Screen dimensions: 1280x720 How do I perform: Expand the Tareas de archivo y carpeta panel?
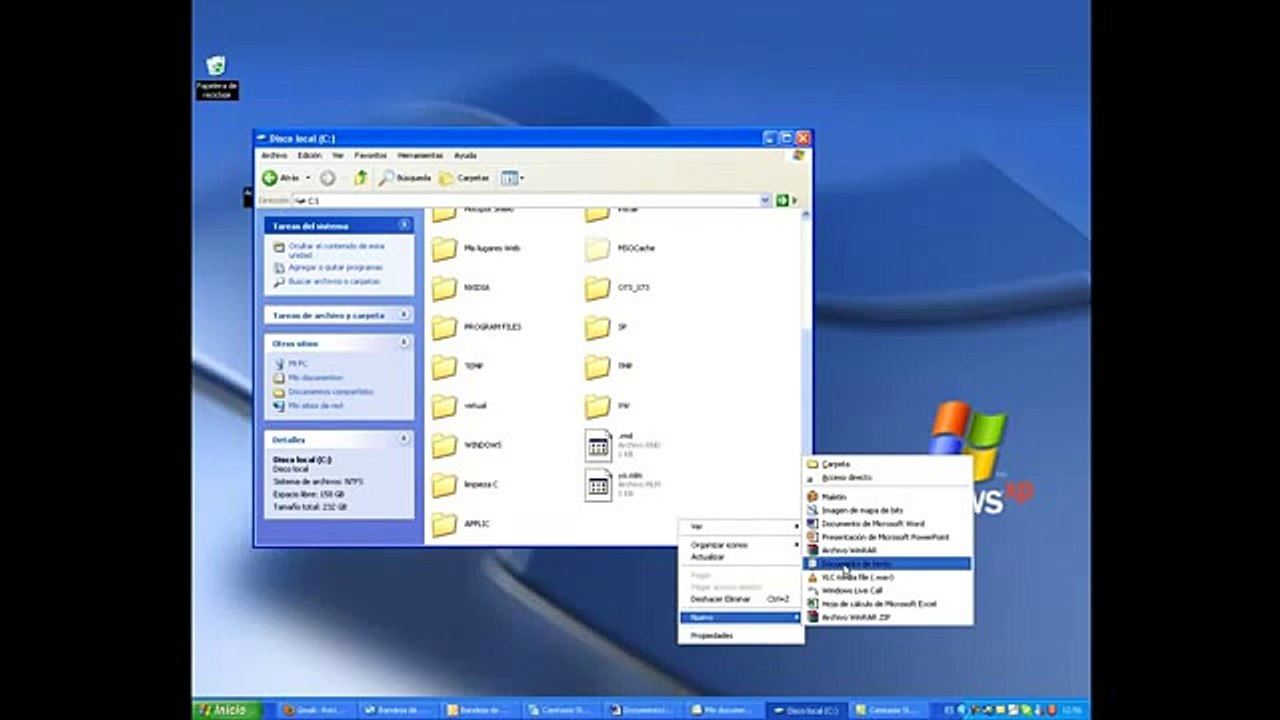(404, 315)
